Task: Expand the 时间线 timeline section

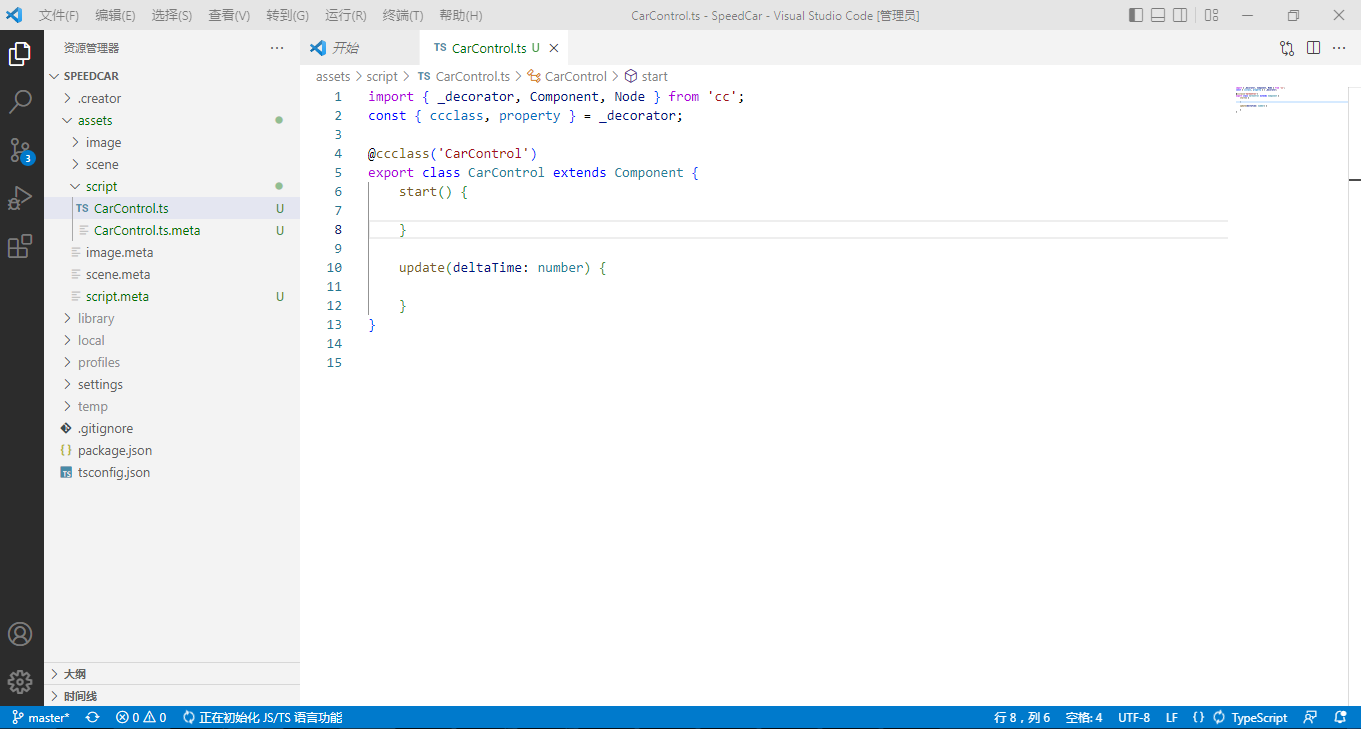Action: (x=172, y=696)
